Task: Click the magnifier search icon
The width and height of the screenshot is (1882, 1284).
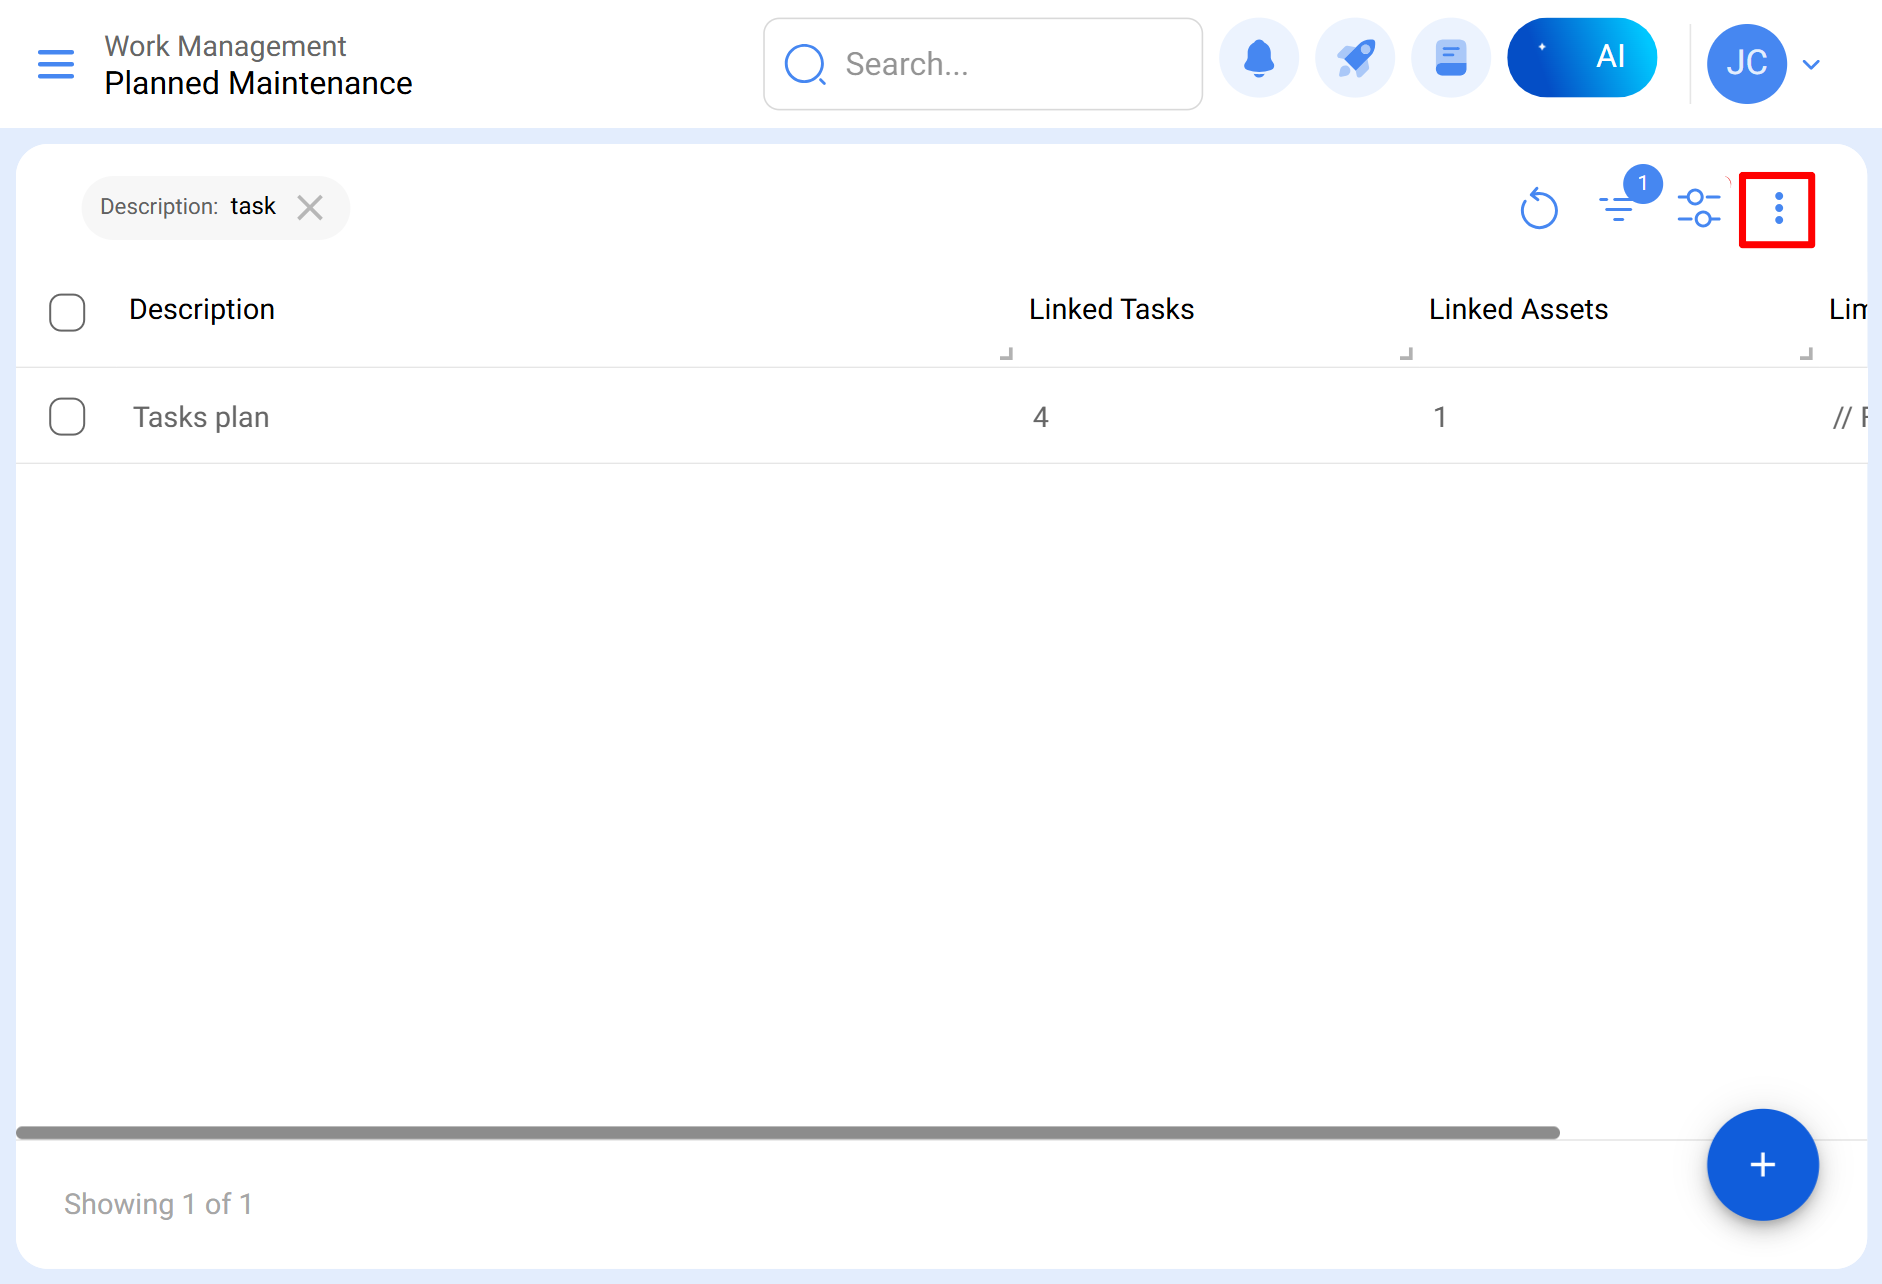Action: (805, 64)
